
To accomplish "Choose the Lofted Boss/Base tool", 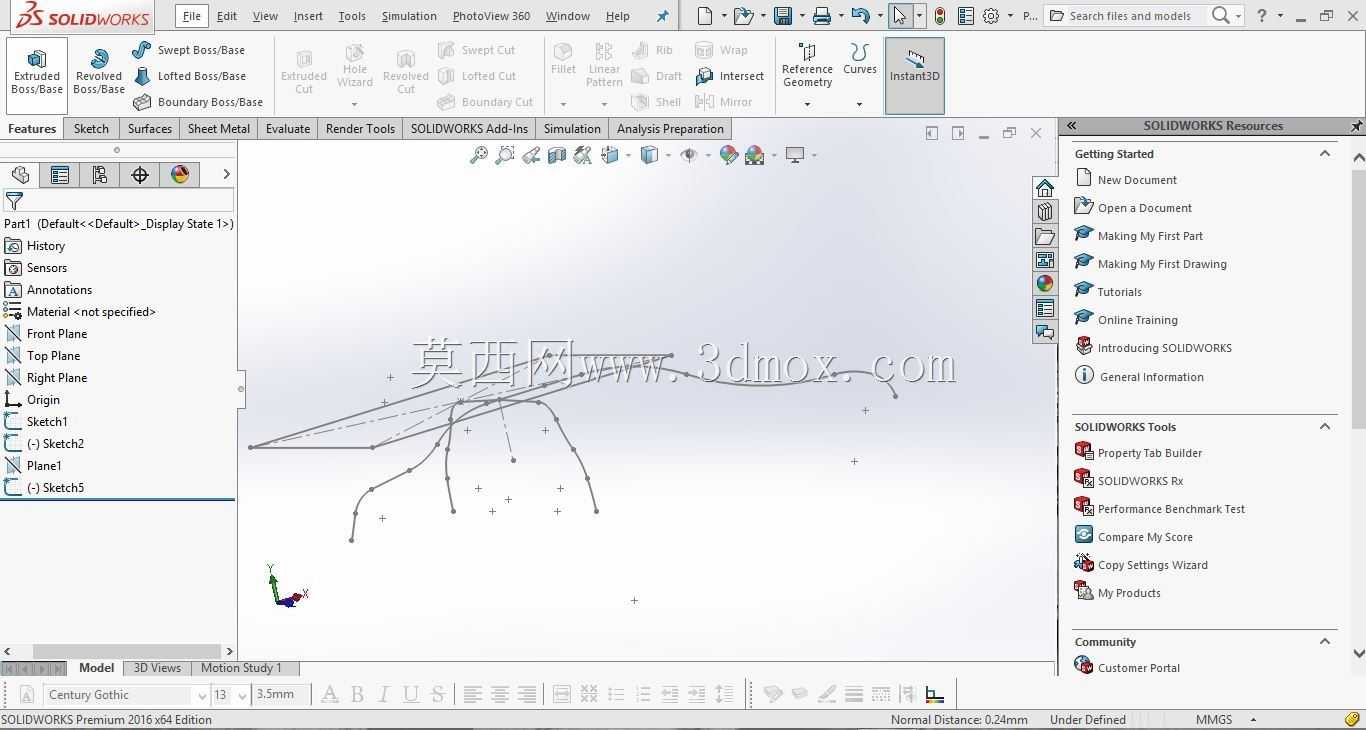I will 189,76.
